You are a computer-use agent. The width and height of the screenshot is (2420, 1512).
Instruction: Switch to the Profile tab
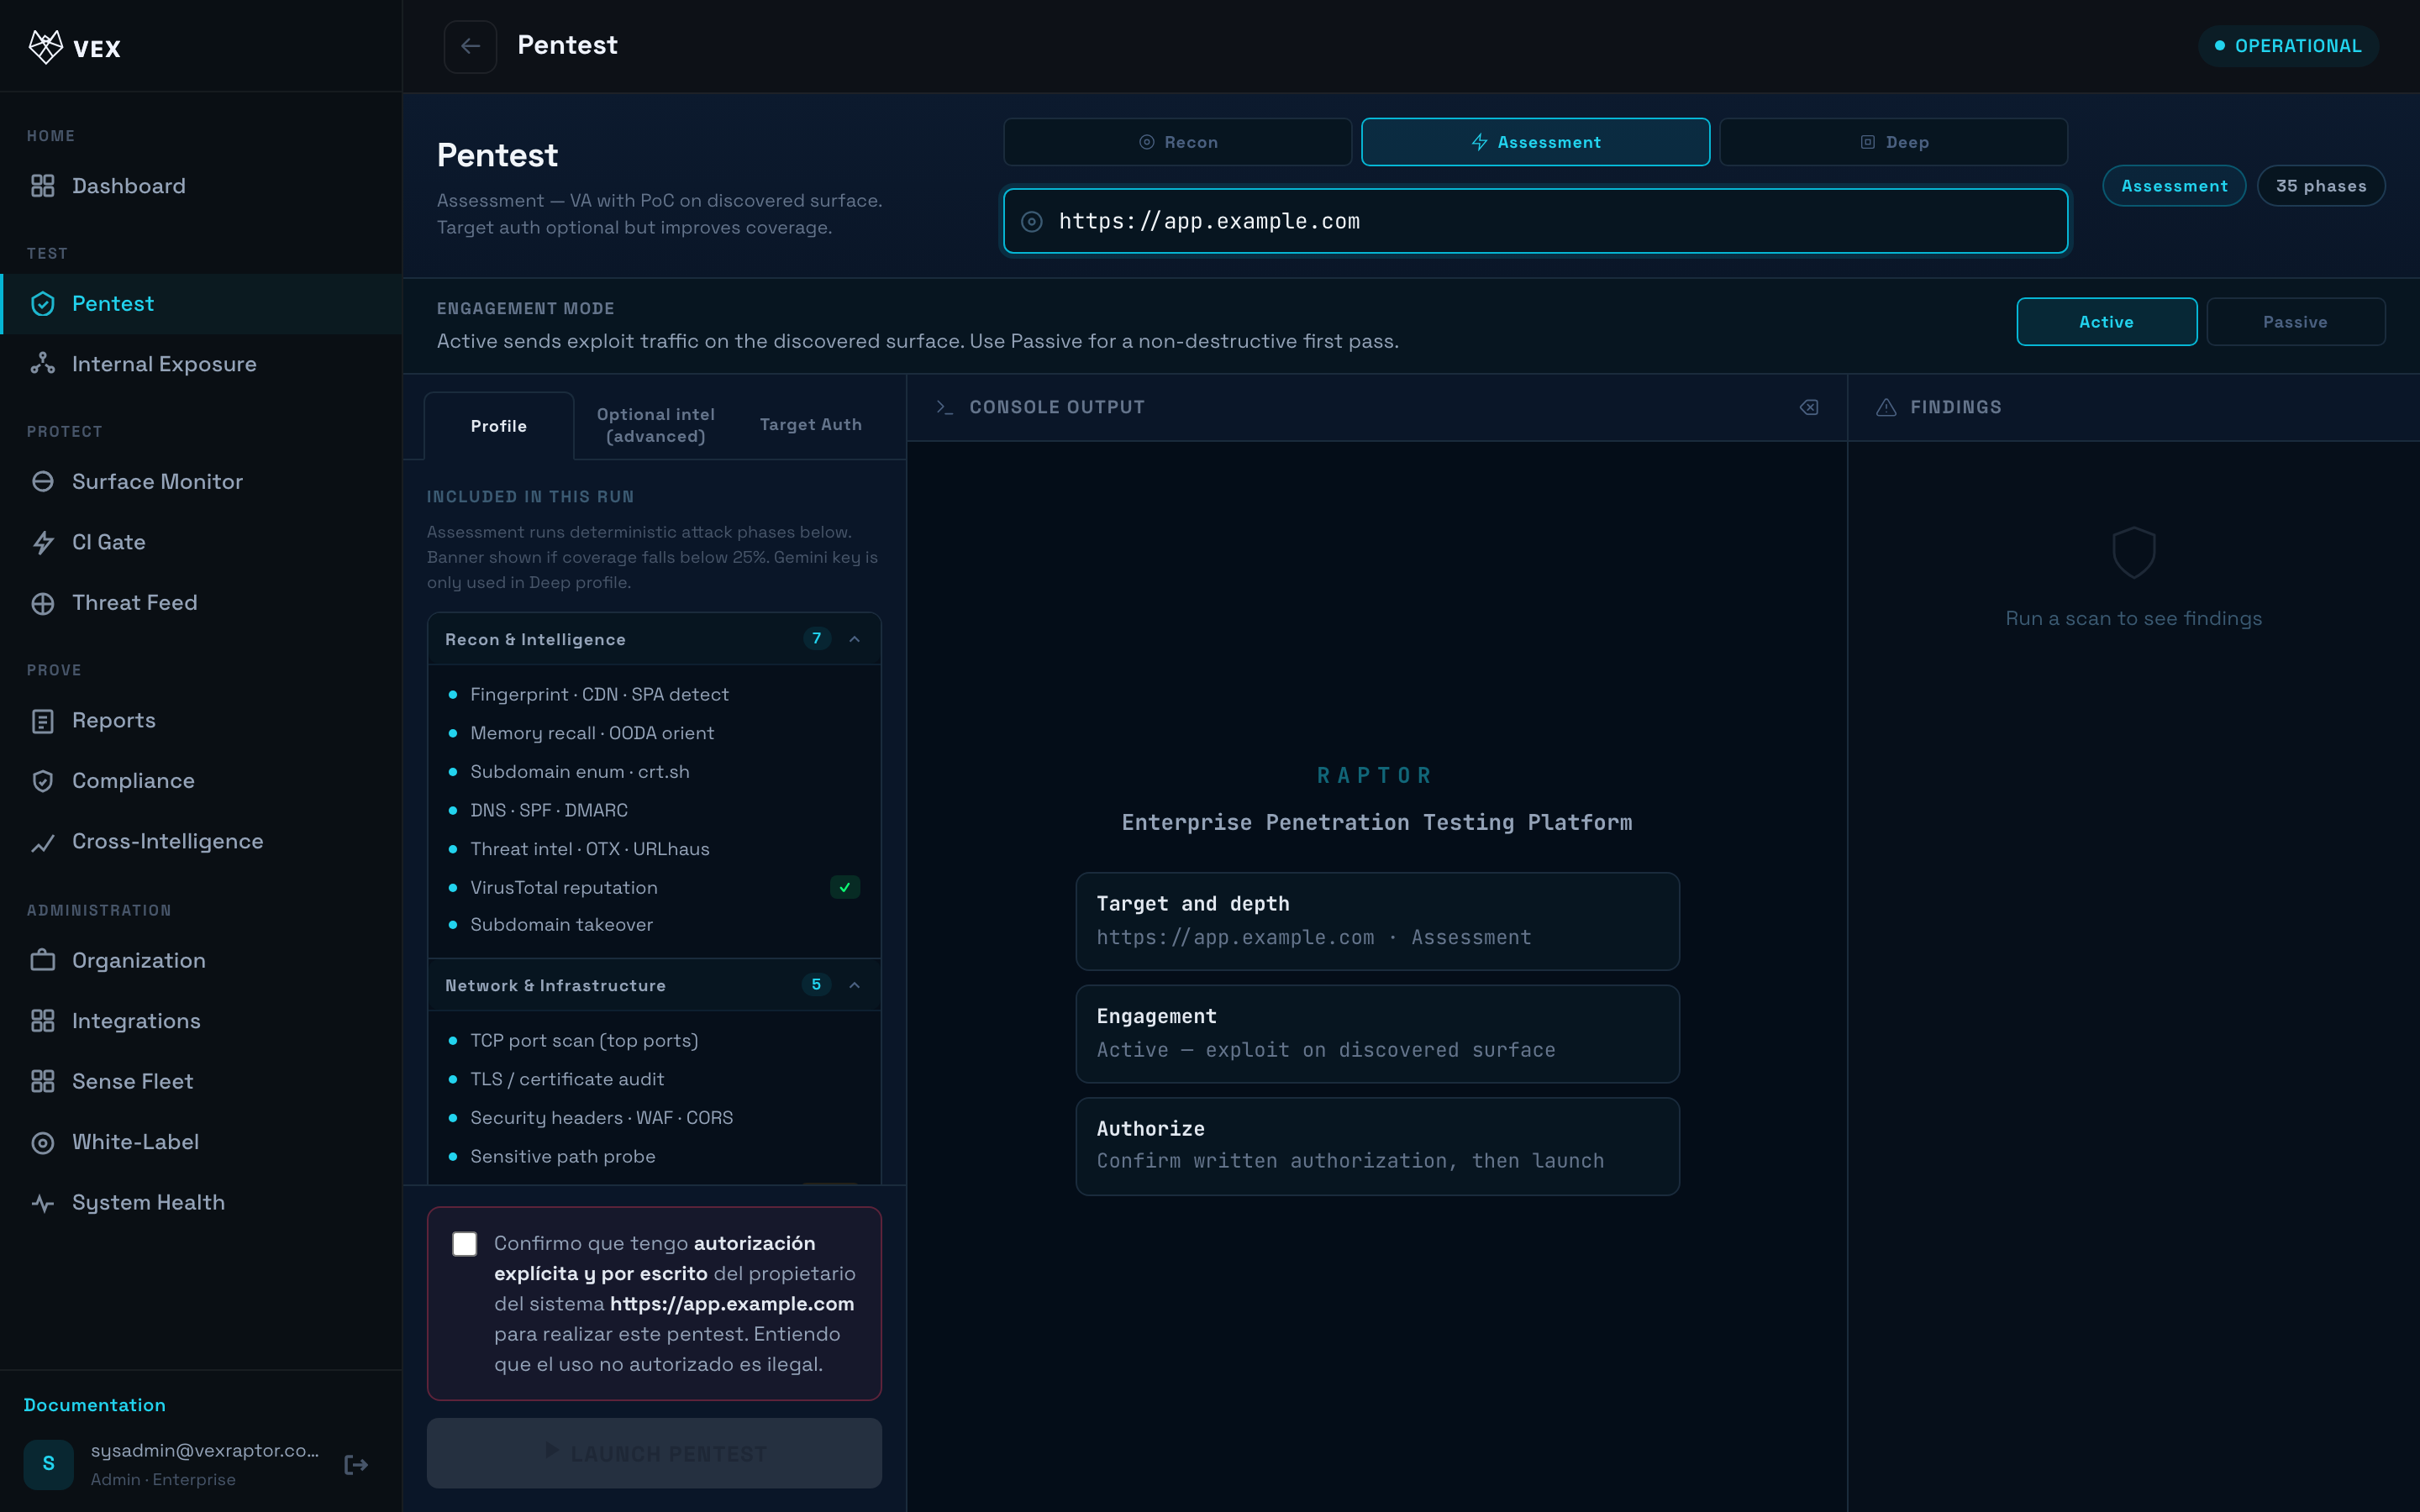tap(499, 426)
